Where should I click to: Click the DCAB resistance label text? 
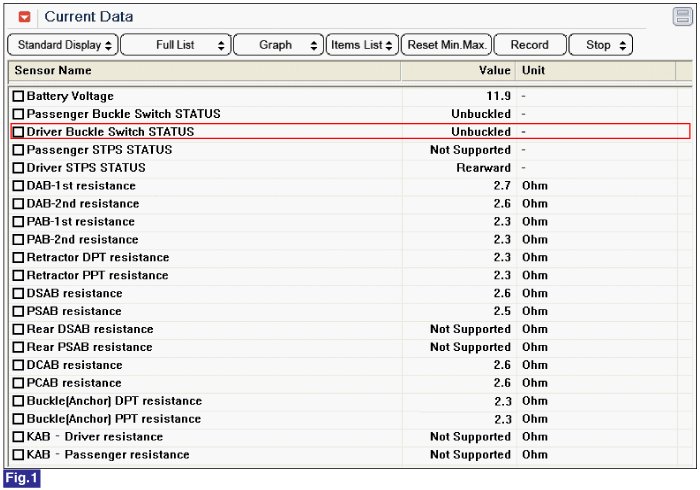tap(75, 365)
